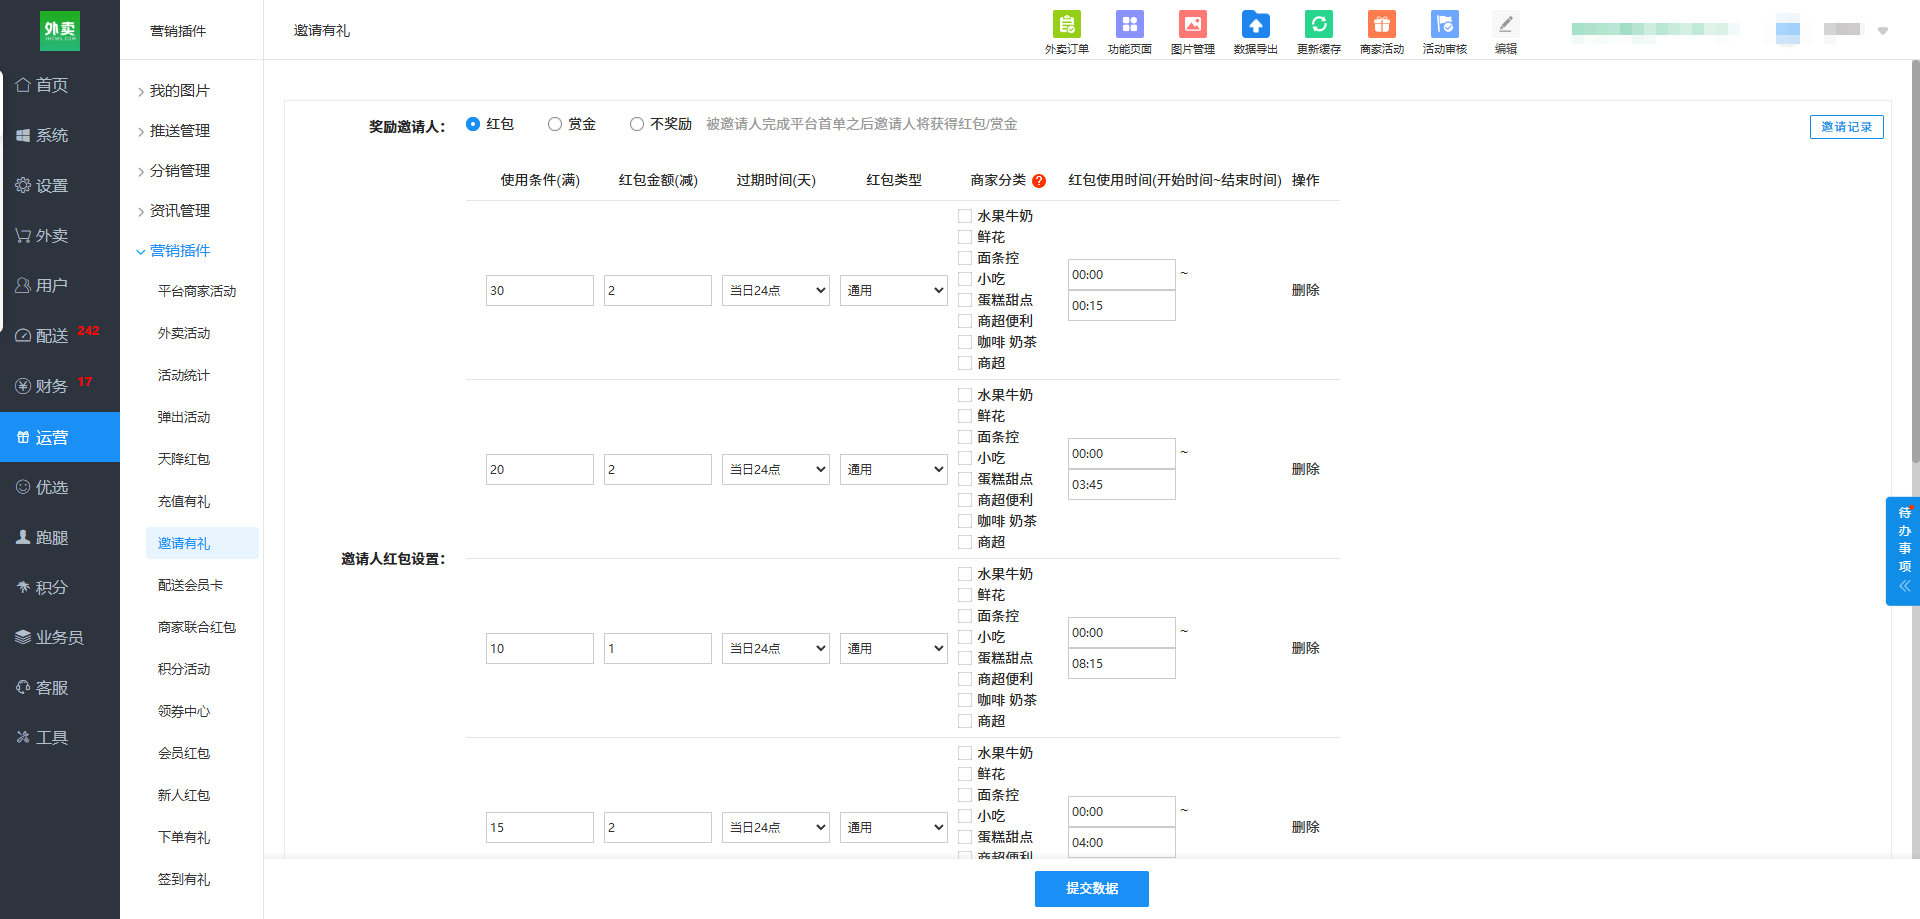The width and height of the screenshot is (1920, 919).
Task: Open the account menu arrow at top right
Action: [x=1883, y=31]
